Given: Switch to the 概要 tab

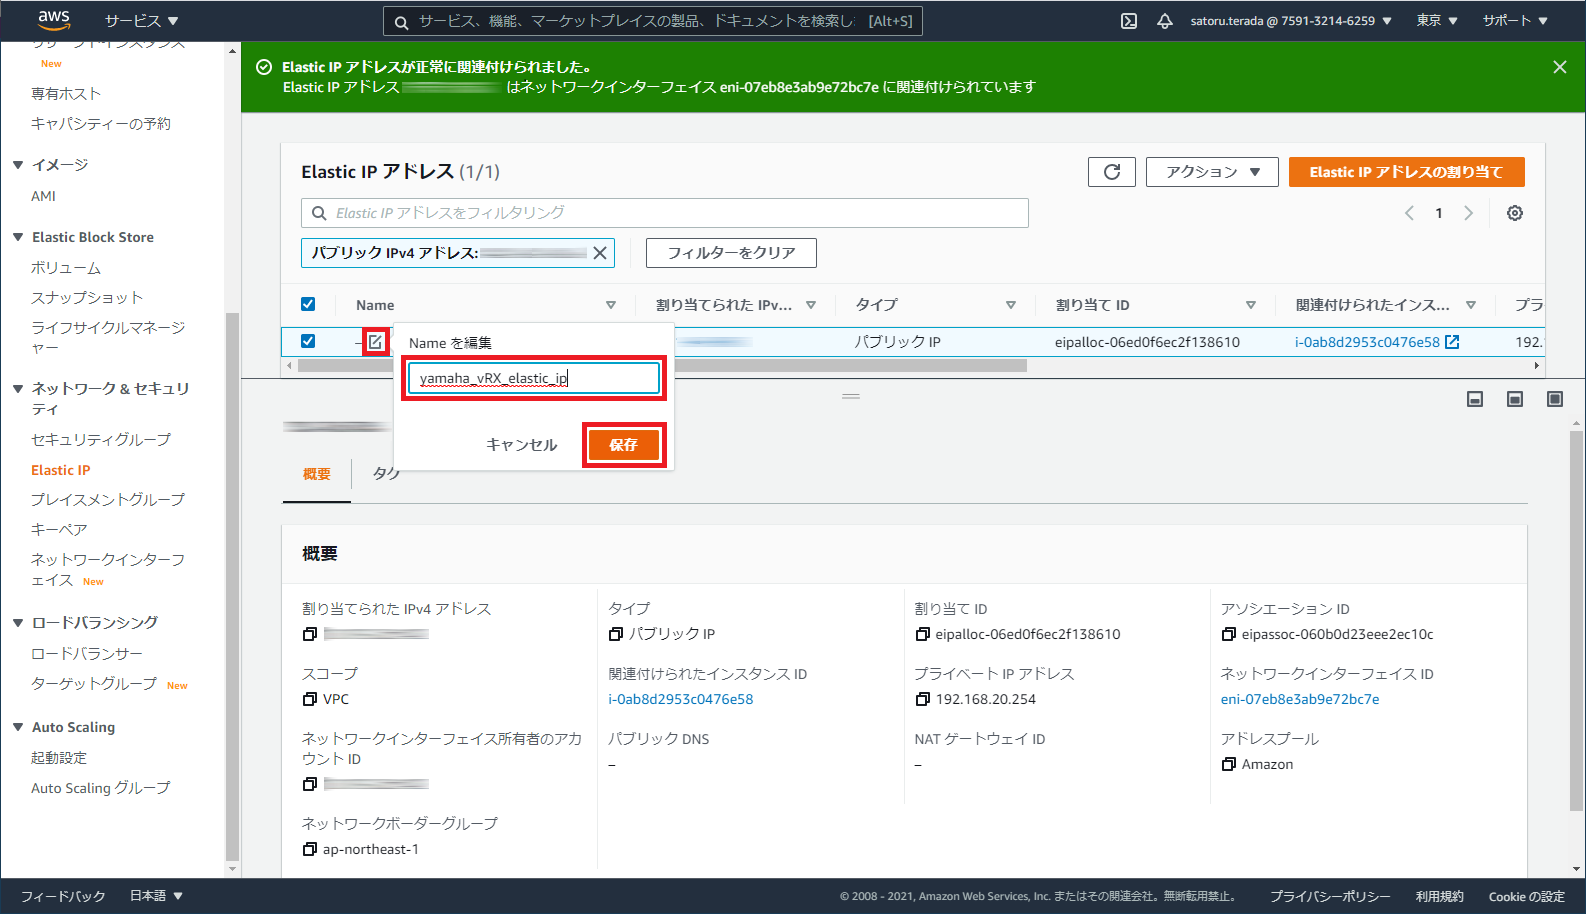Looking at the screenshot, I should (x=317, y=474).
